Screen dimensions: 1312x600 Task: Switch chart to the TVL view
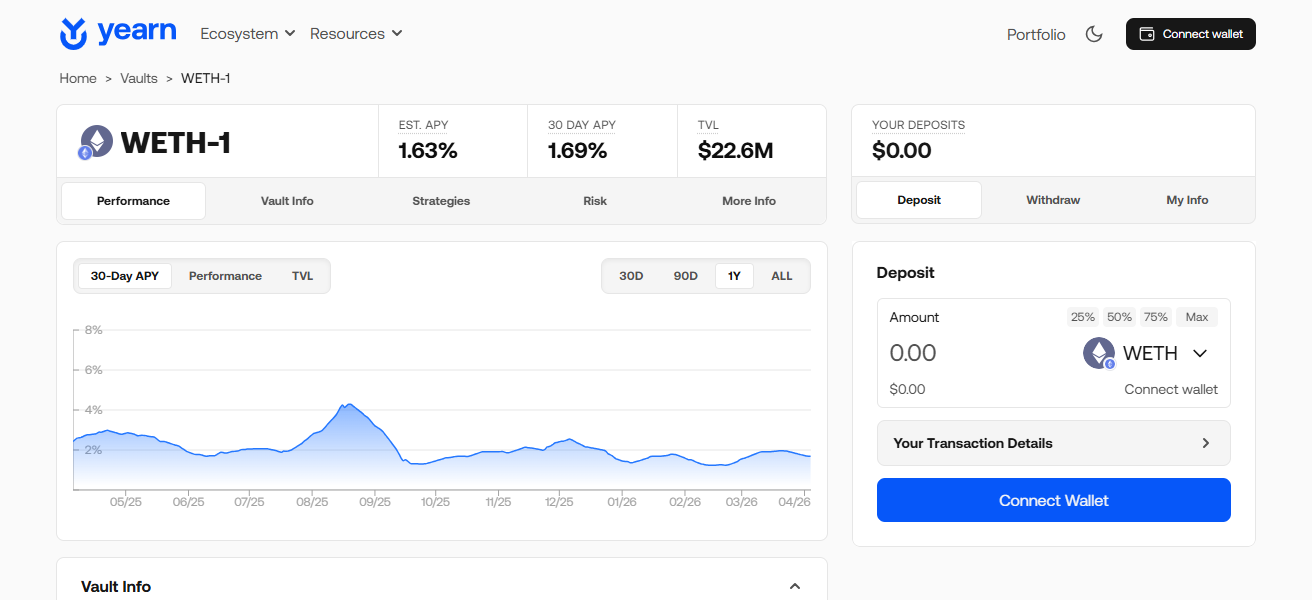[302, 276]
